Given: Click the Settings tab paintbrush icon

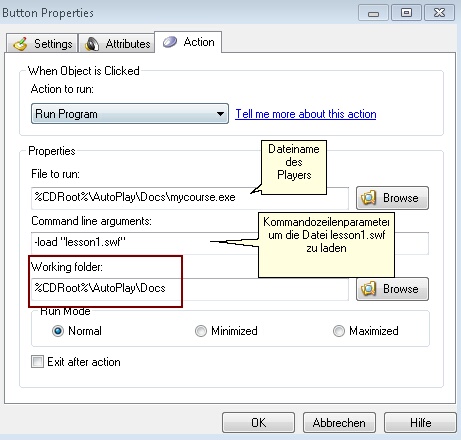Looking at the screenshot, I should point(21,44).
